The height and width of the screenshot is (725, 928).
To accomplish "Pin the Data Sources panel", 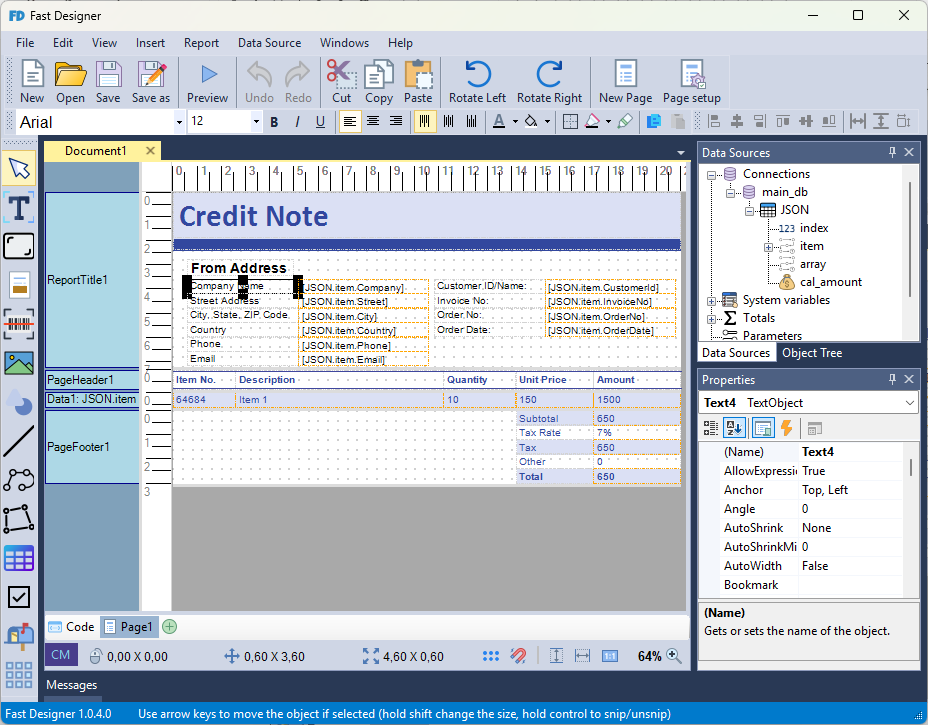I will click(x=892, y=153).
